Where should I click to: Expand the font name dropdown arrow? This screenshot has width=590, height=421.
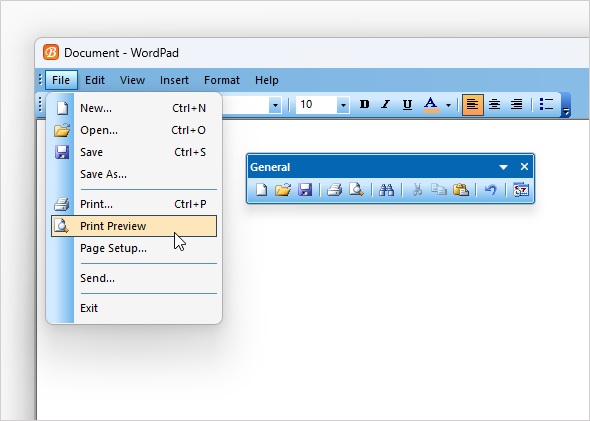click(275, 105)
